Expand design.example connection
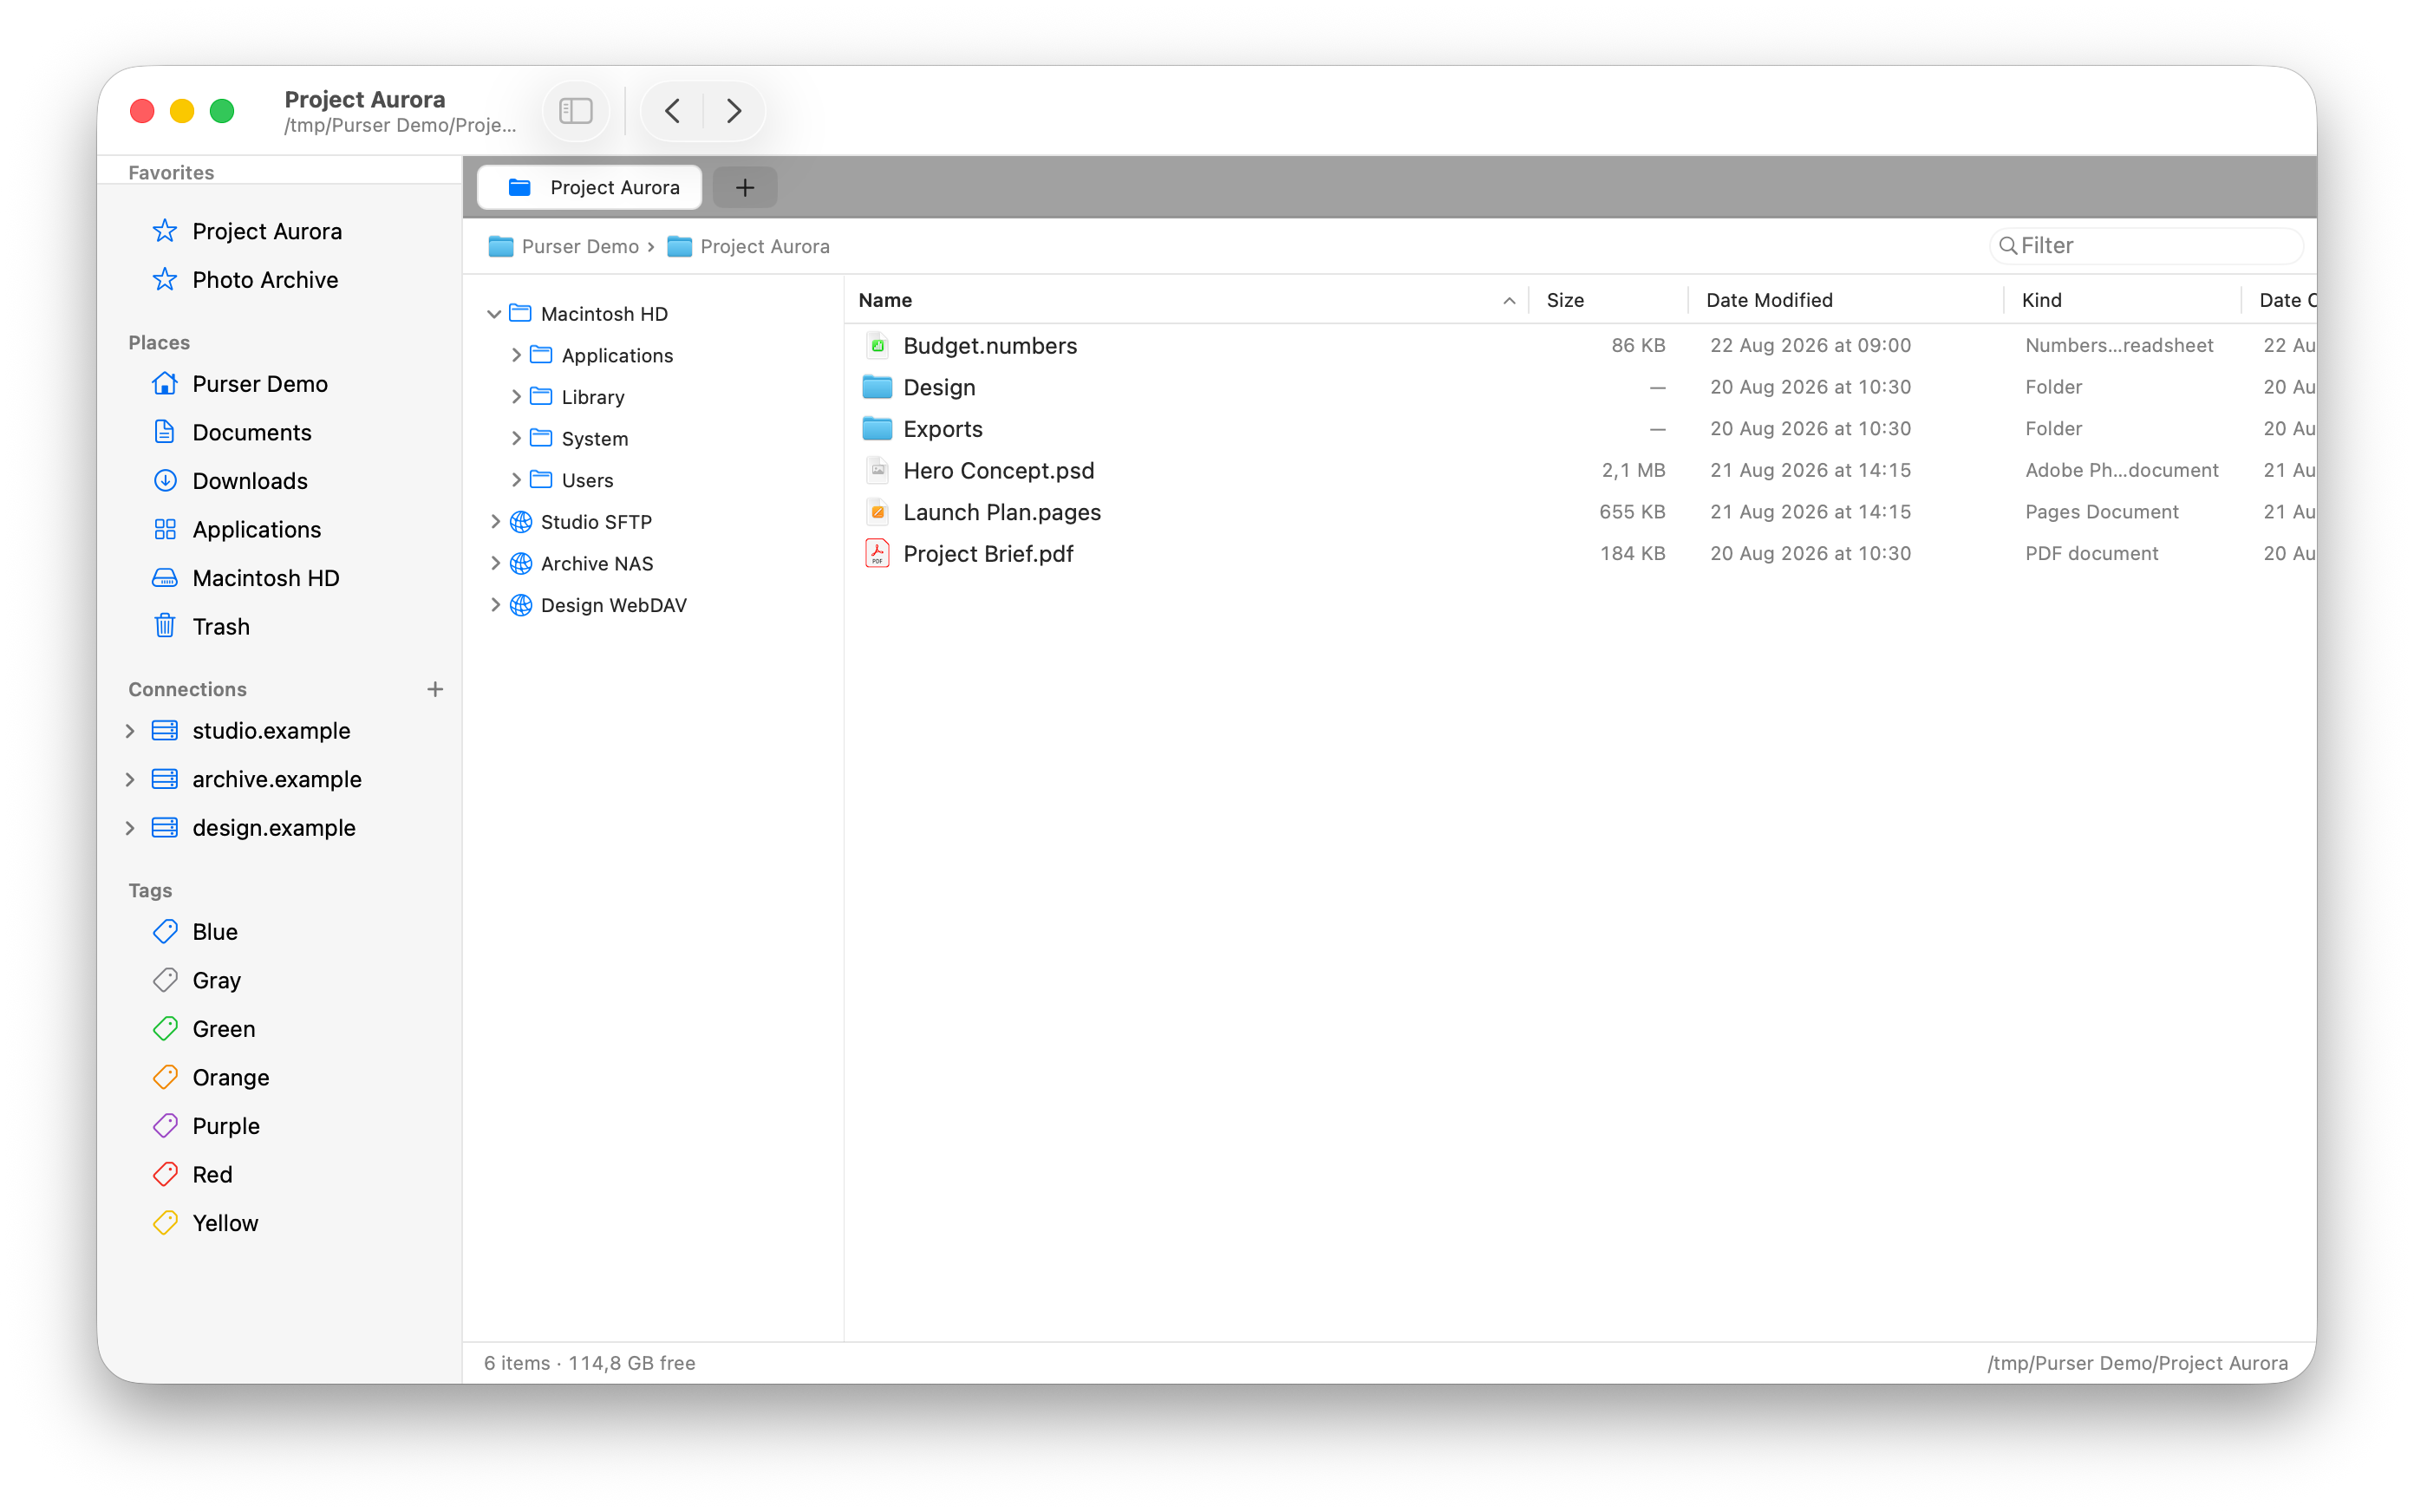Viewport: 2414px width, 1512px height. click(130, 828)
